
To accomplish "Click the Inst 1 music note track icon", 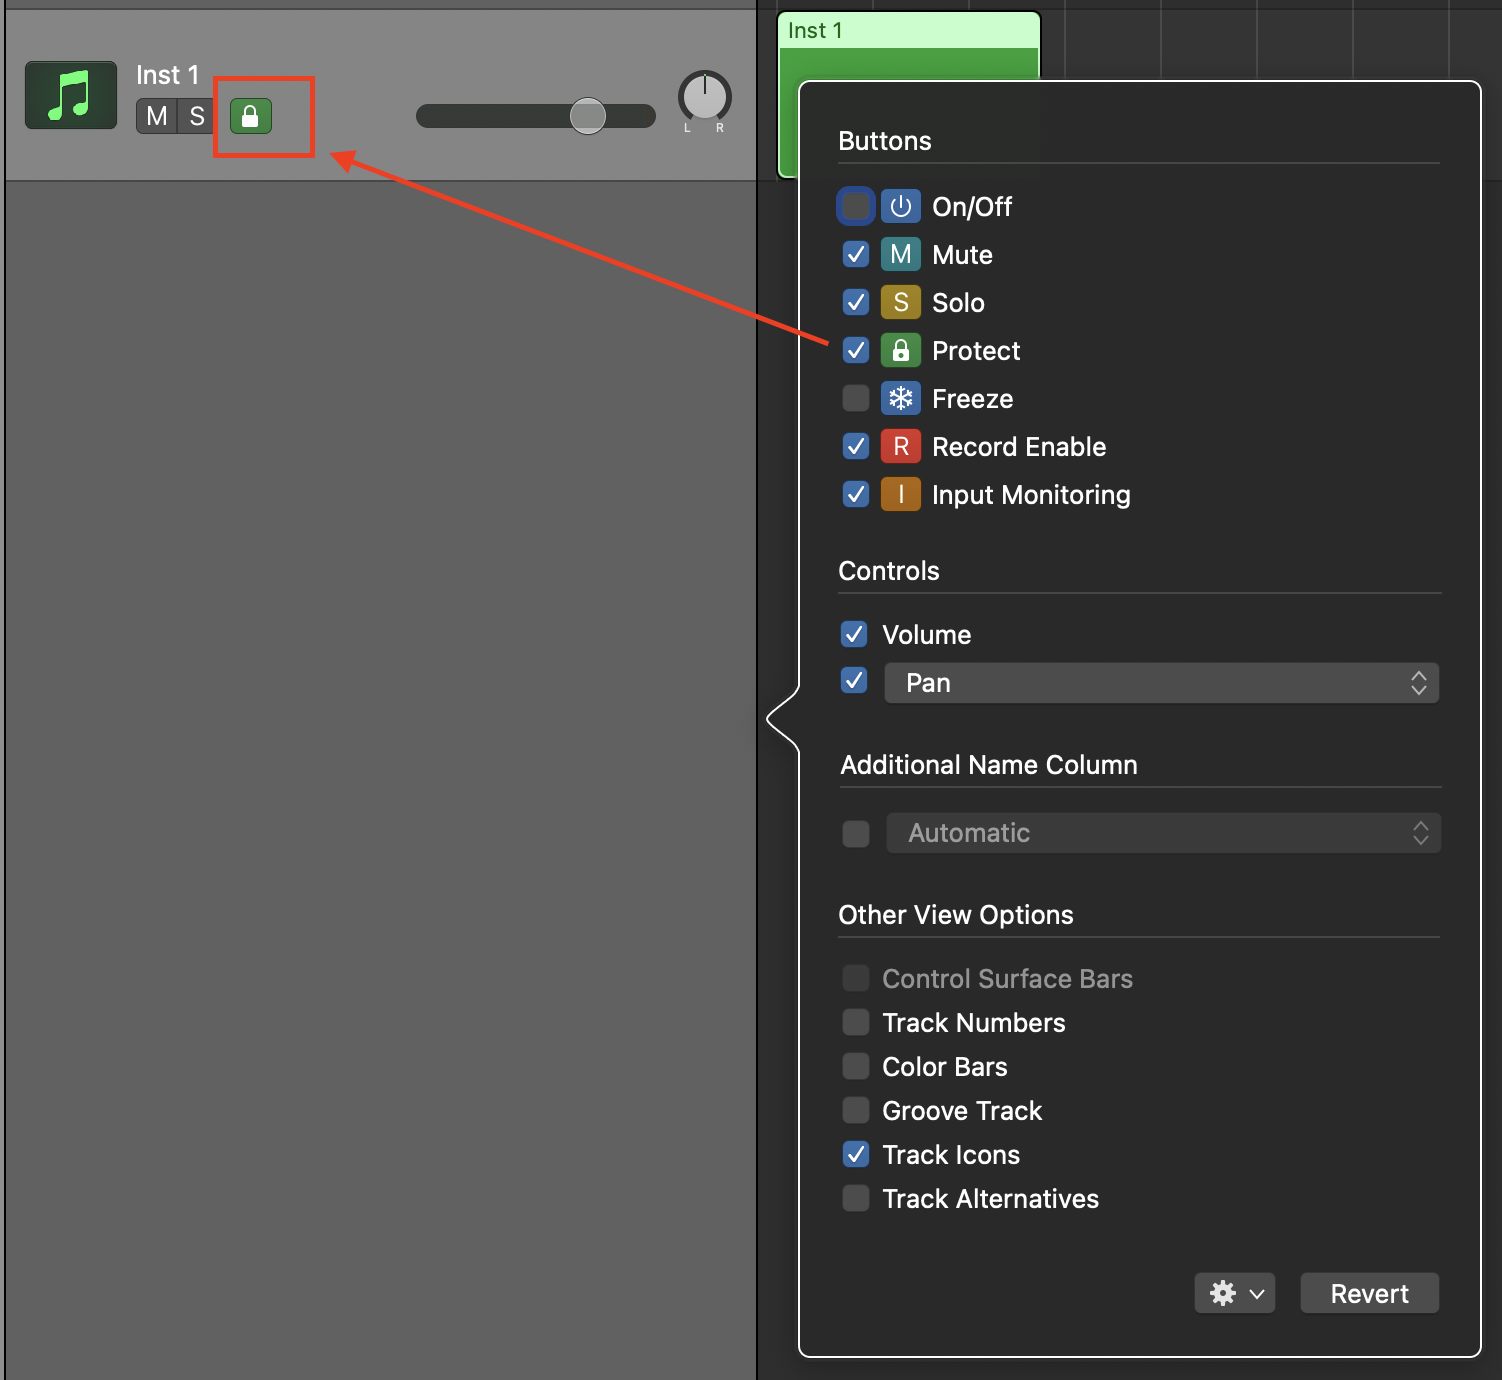I will 71,96.
